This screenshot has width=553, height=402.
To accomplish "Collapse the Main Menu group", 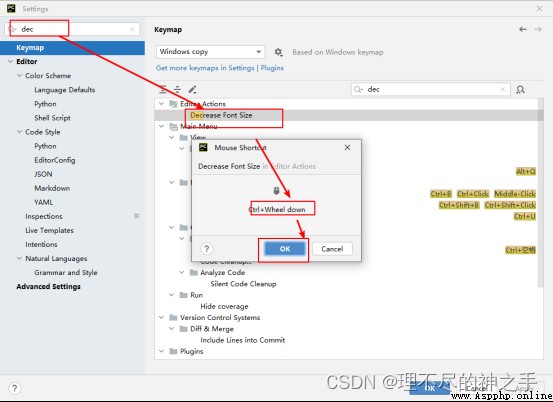I will [x=161, y=126].
